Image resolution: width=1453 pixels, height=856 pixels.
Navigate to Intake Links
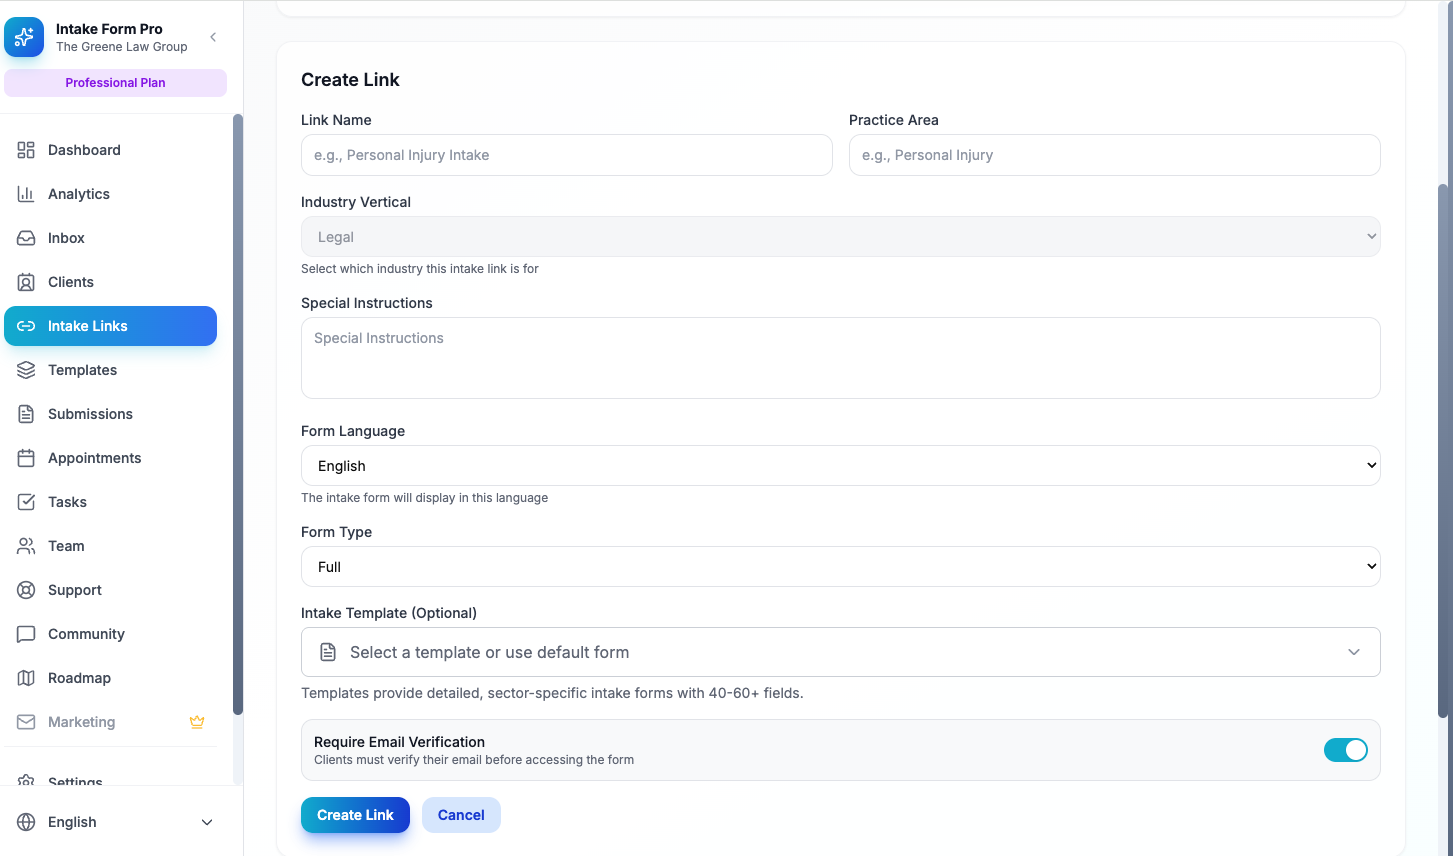(87, 326)
